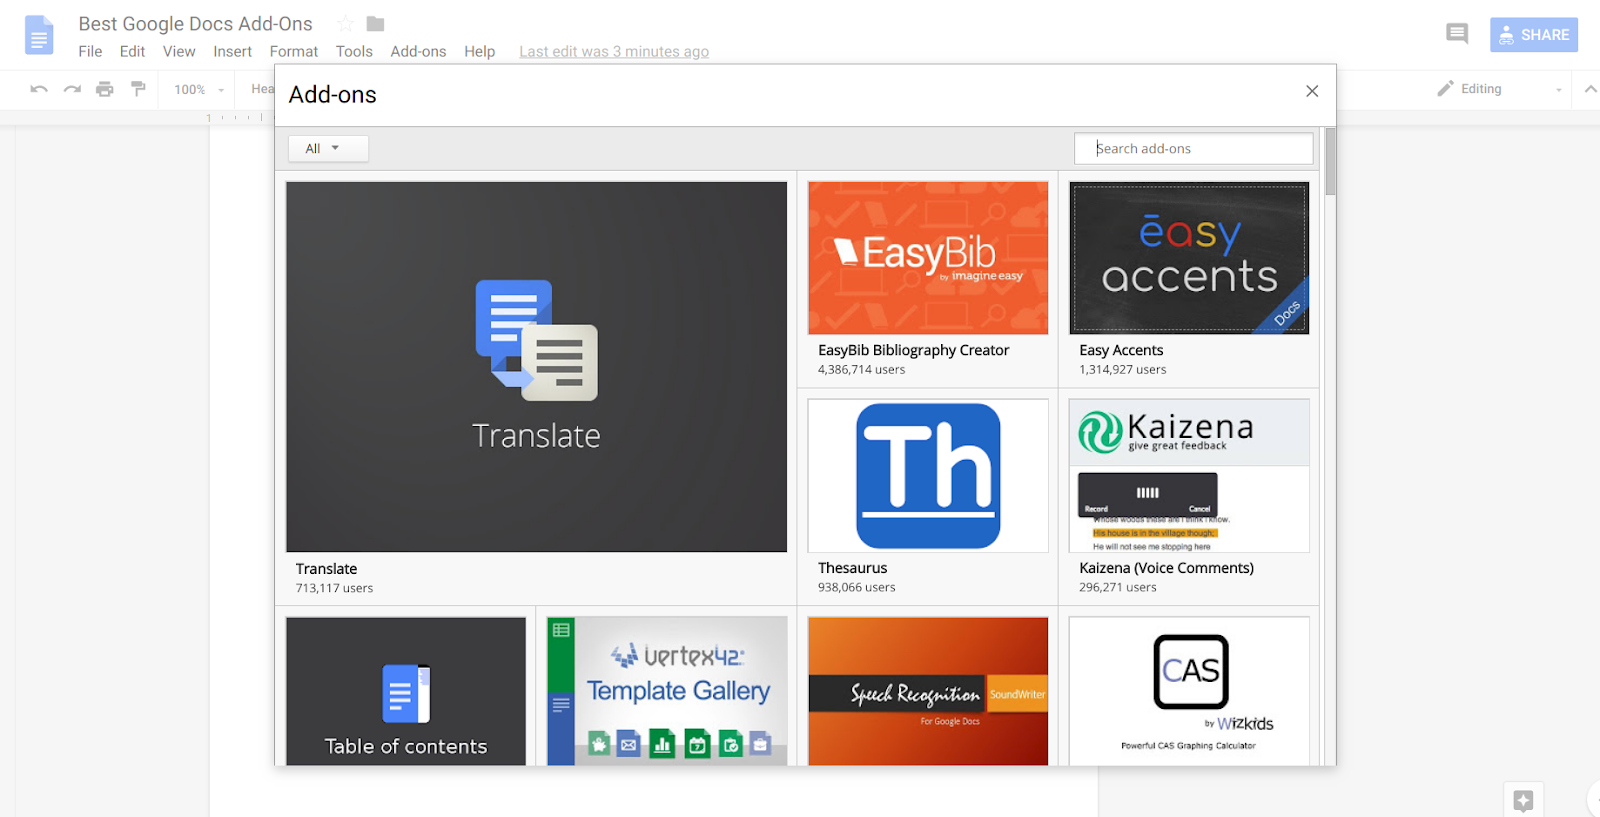
Task: Open the EasyBib add-on thumbnail
Action: coord(928,258)
